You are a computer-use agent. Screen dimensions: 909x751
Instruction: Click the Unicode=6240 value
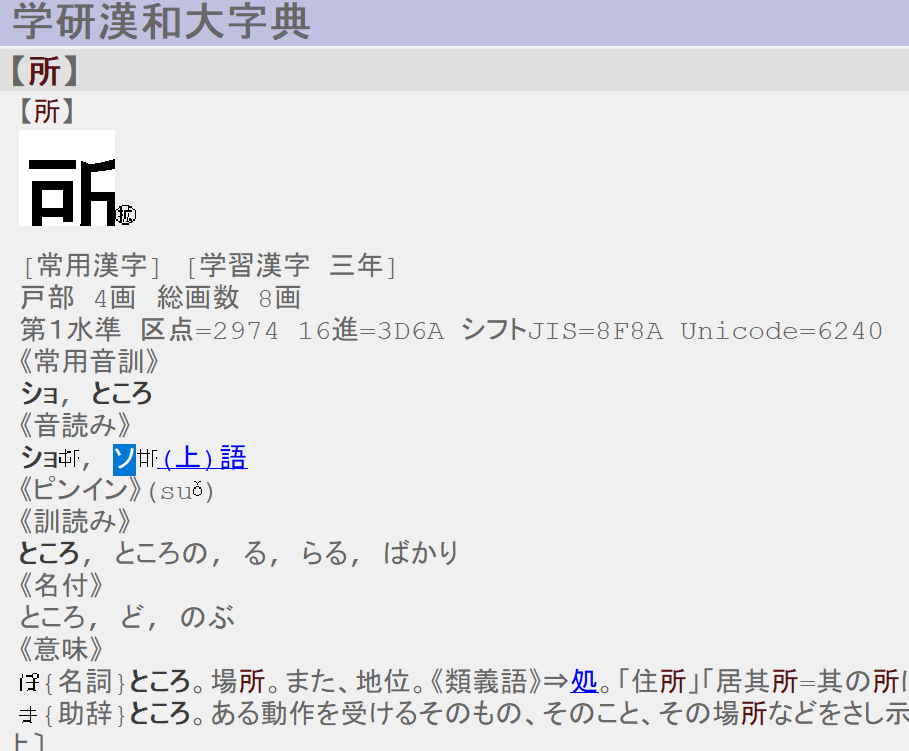click(x=781, y=331)
